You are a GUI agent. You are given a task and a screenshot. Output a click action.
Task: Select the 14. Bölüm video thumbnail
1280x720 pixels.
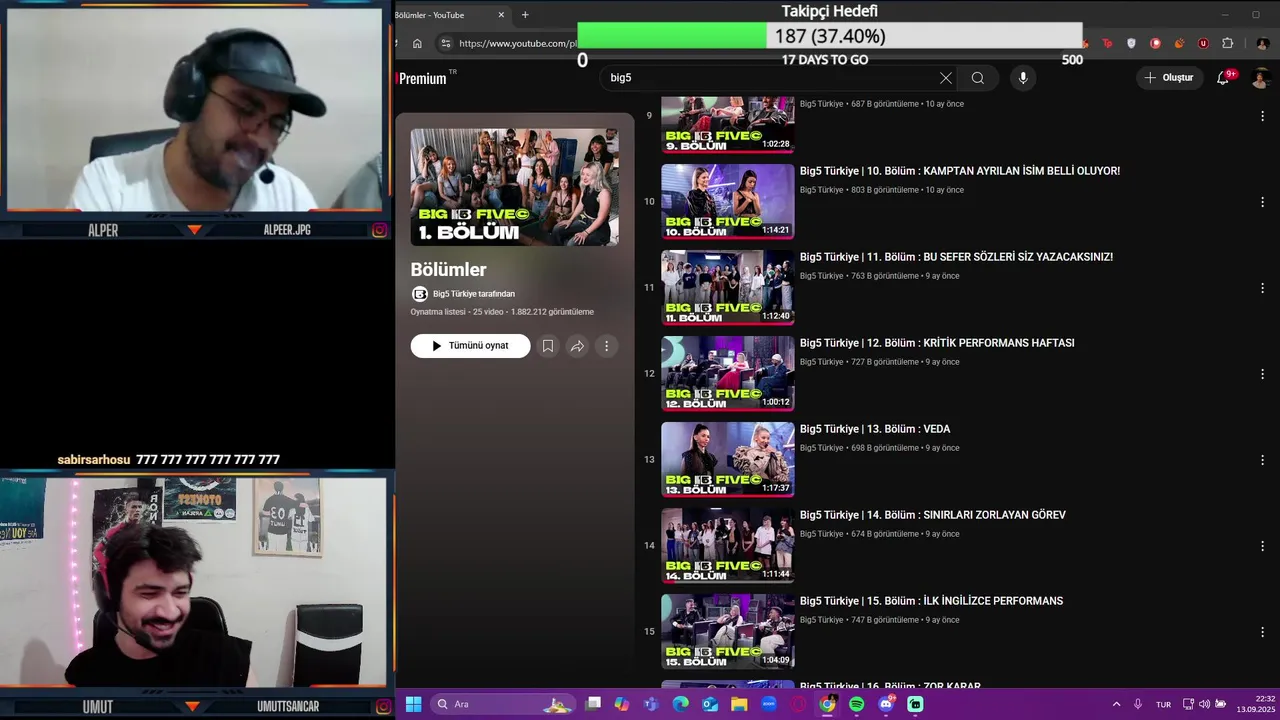[728, 545]
